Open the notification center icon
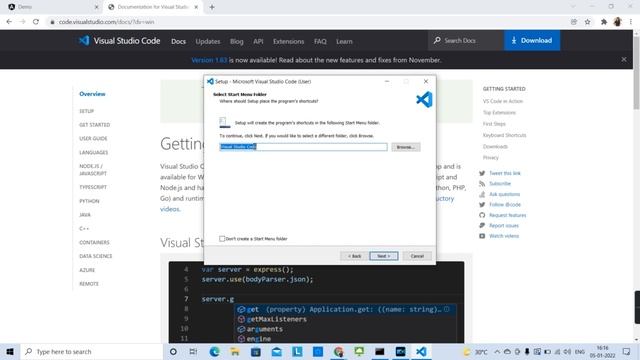The image size is (640, 360). pyautogui.click(x=627, y=351)
